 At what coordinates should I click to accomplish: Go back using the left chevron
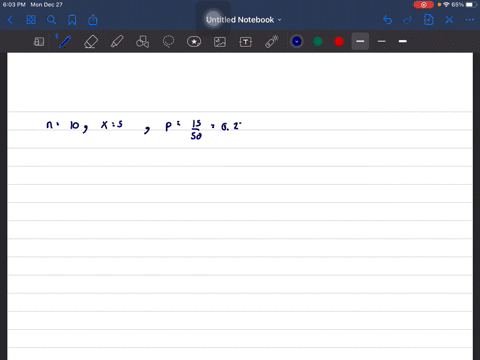pyautogui.click(x=10, y=20)
